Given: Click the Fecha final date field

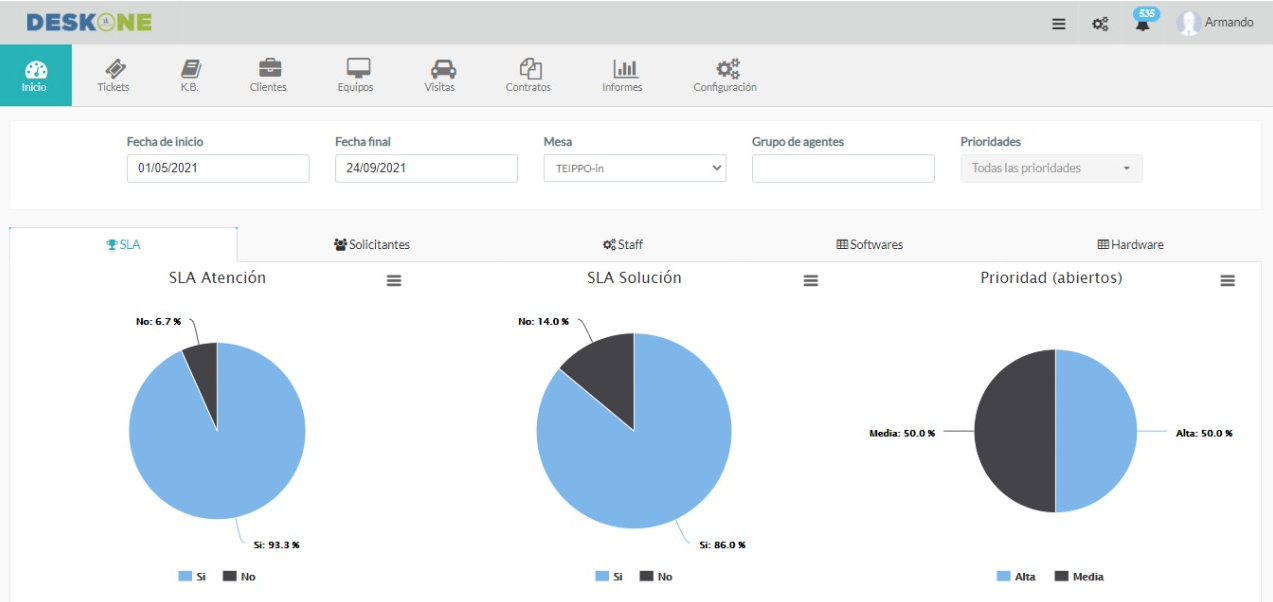Looking at the screenshot, I should (426, 168).
